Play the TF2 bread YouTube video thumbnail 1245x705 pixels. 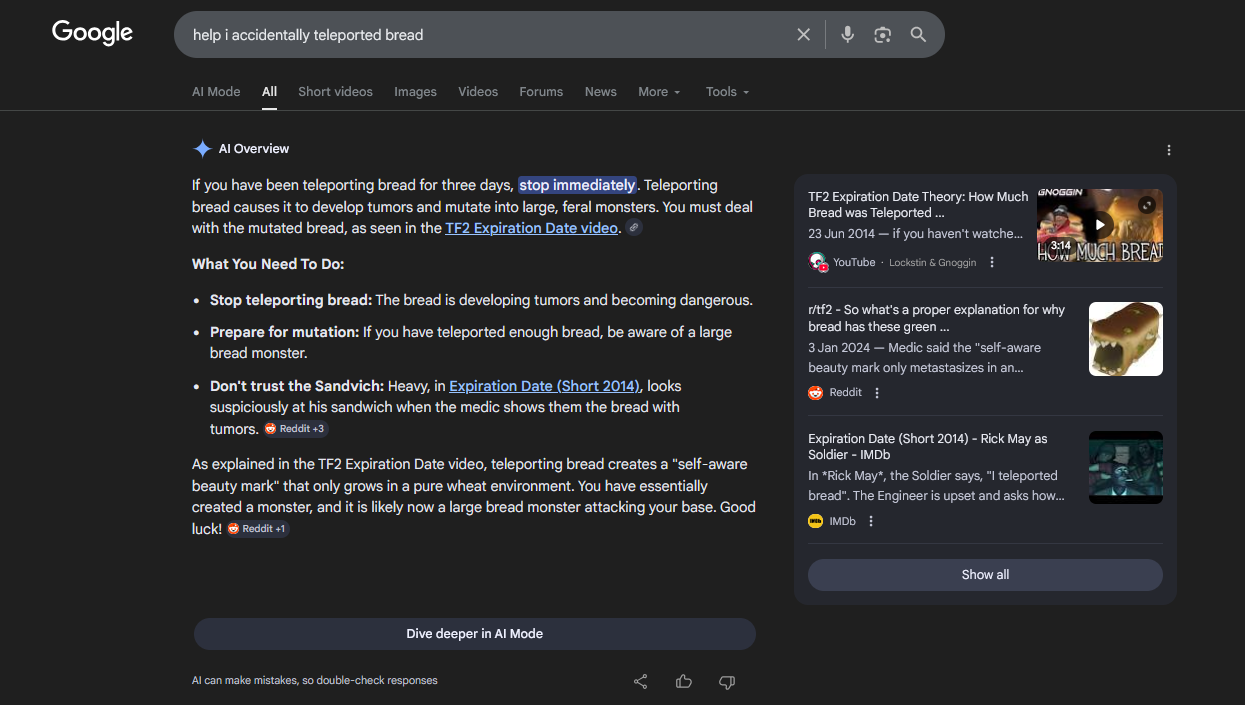pos(1099,225)
